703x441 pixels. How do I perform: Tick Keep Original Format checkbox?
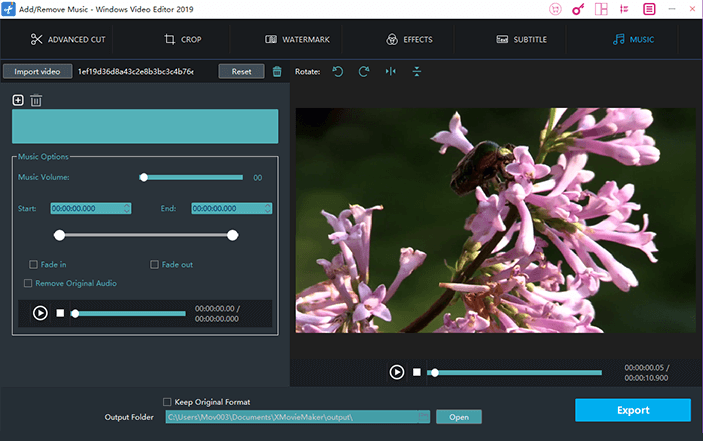click(167, 402)
